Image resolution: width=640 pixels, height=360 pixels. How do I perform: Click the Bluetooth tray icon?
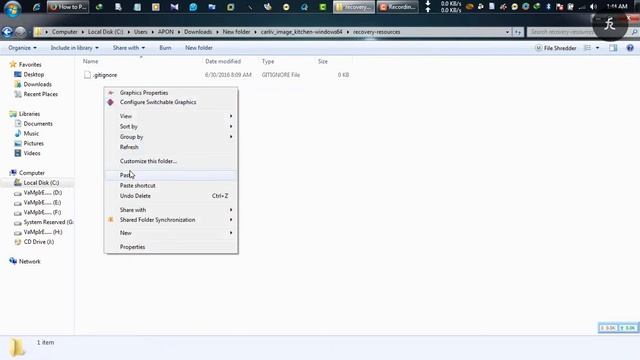point(549,7)
